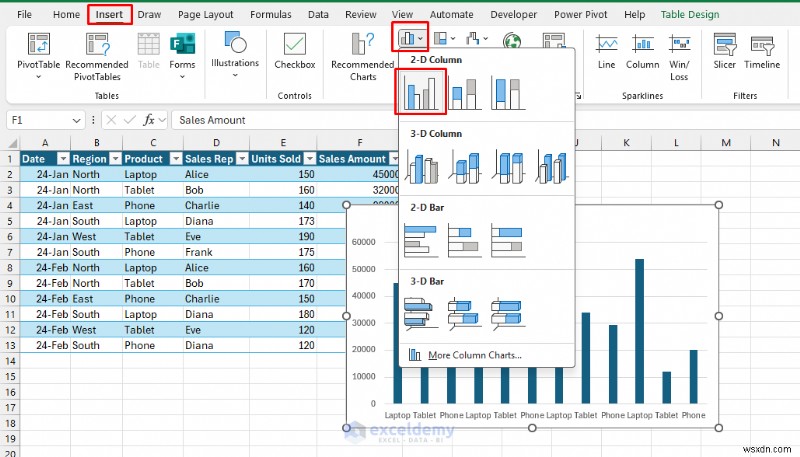Select the 3-D 100% Stacked Column chart
Image resolution: width=800 pixels, height=457 pixels.
point(508,166)
